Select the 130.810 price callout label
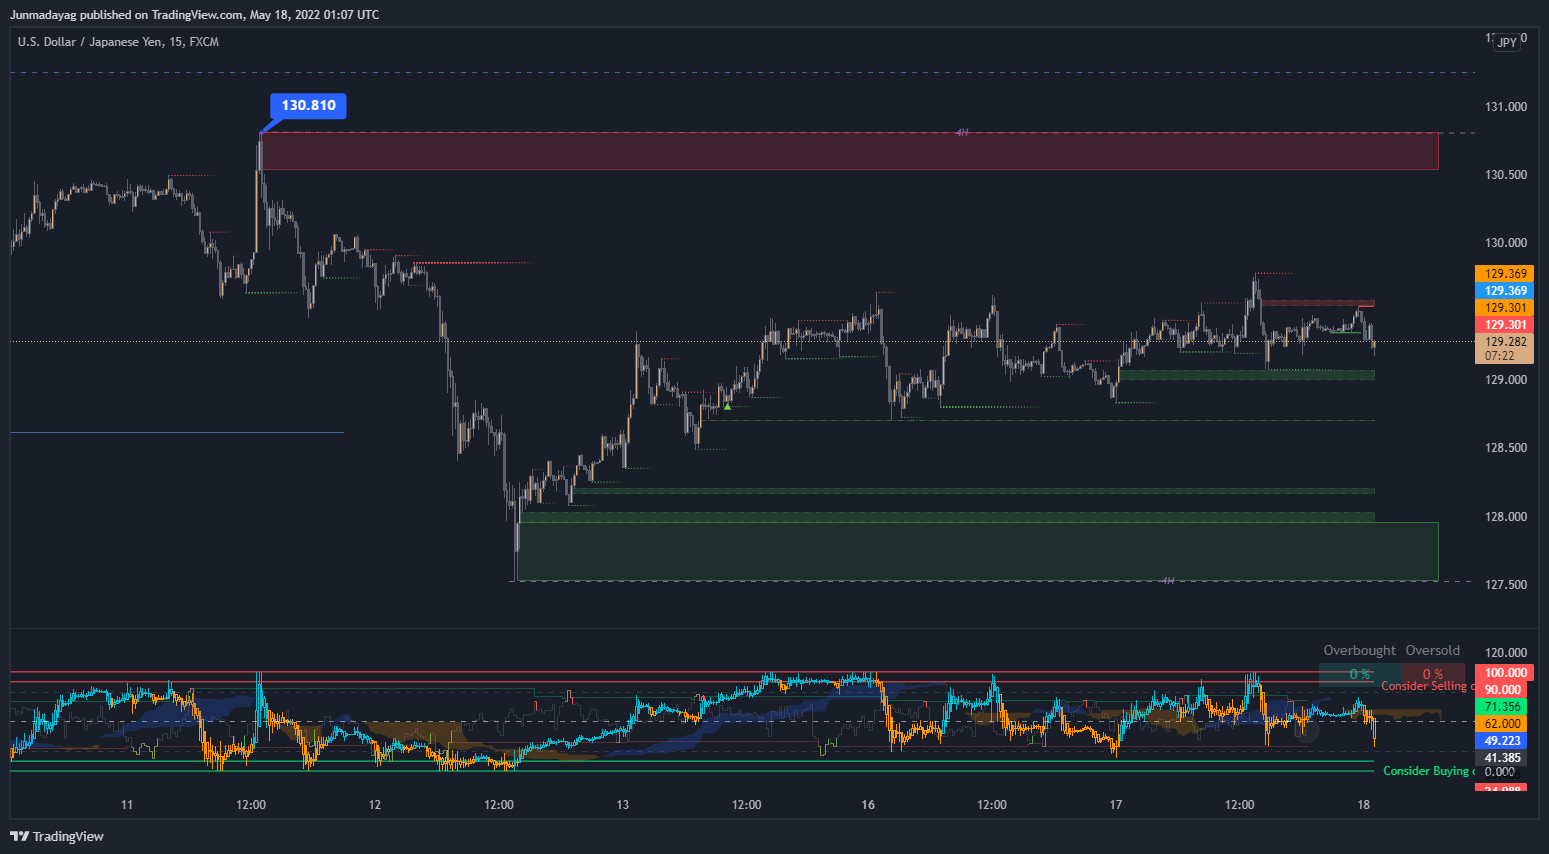The height and width of the screenshot is (854, 1549). tap(308, 106)
